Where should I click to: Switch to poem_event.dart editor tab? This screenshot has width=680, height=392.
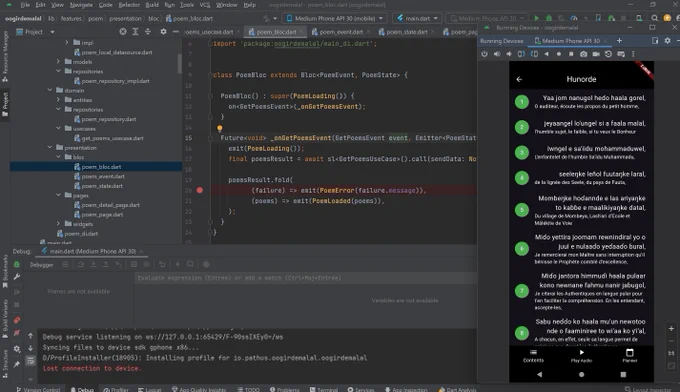click(x=341, y=32)
